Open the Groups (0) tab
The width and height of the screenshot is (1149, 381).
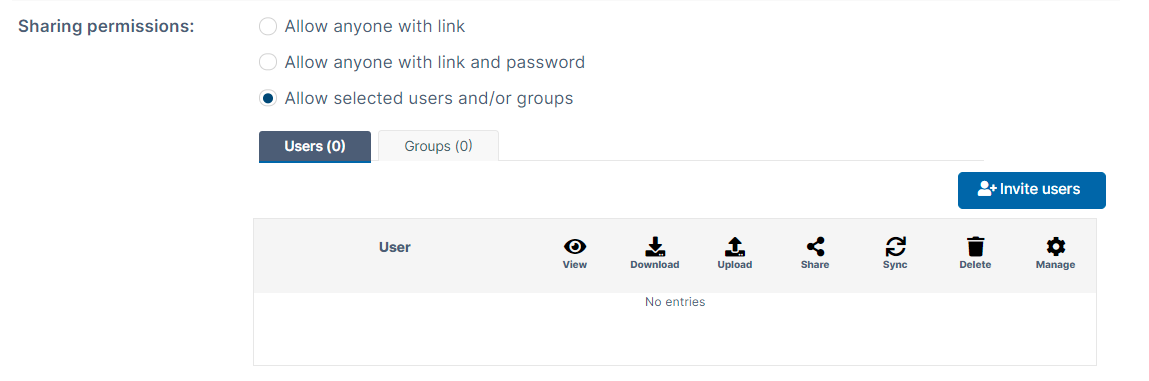point(438,146)
